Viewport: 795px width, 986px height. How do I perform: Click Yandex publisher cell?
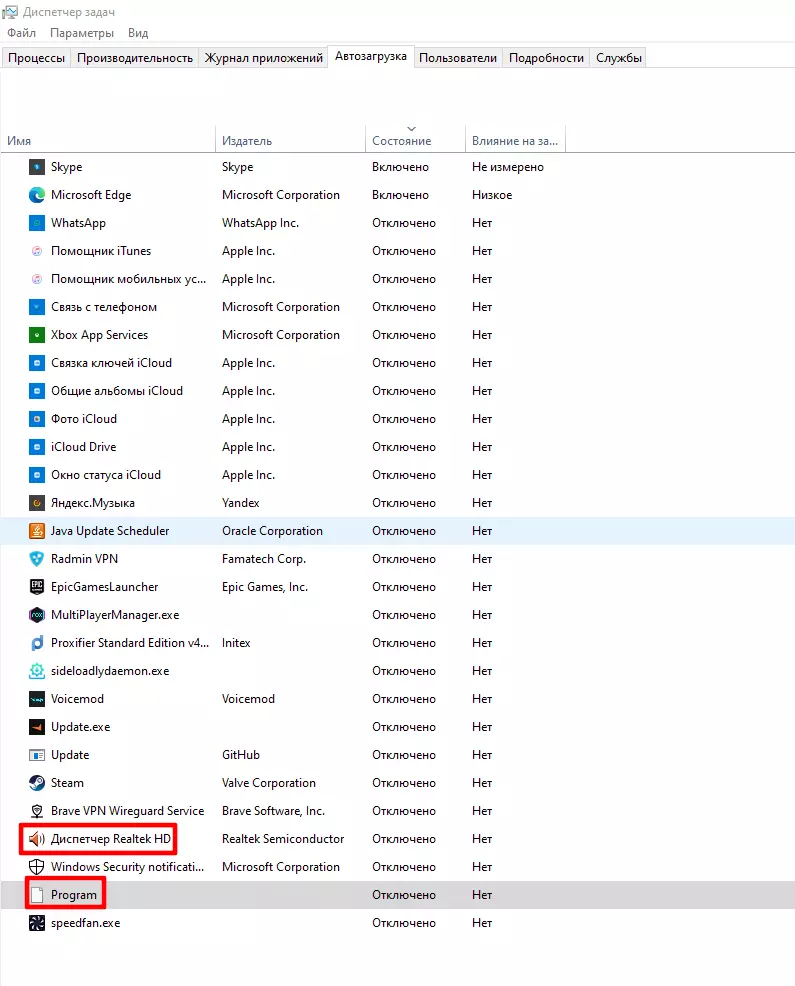click(240, 503)
